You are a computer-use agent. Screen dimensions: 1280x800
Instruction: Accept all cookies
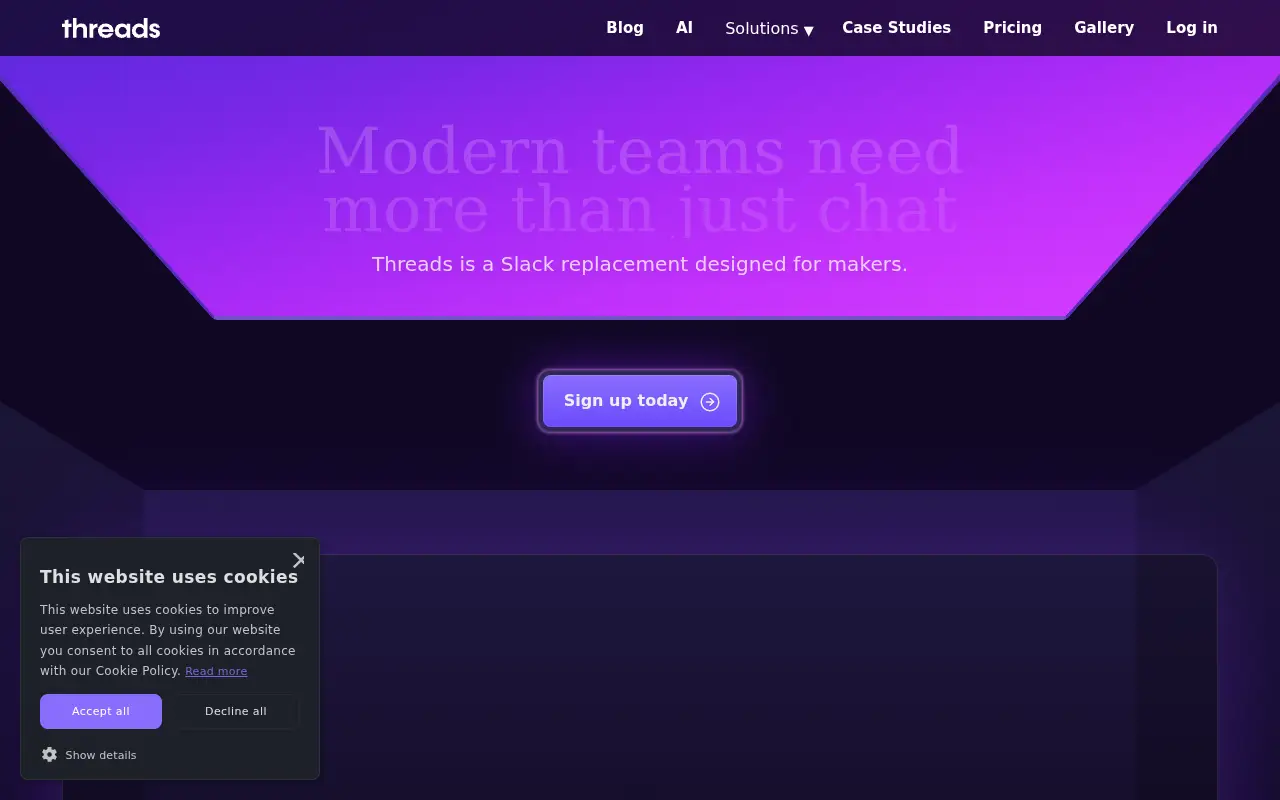tap(101, 711)
